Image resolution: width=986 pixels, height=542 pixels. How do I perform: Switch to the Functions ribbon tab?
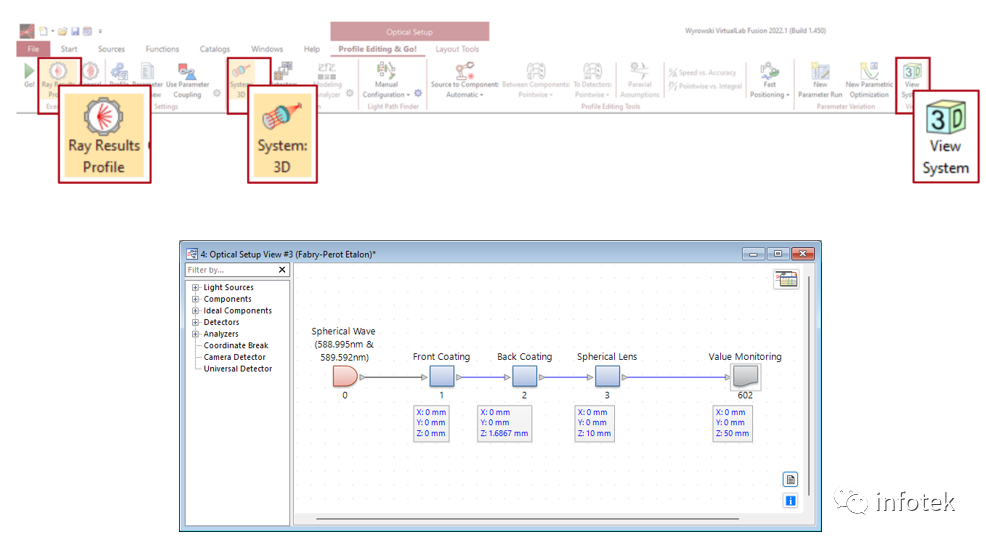[x=162, y=49]
